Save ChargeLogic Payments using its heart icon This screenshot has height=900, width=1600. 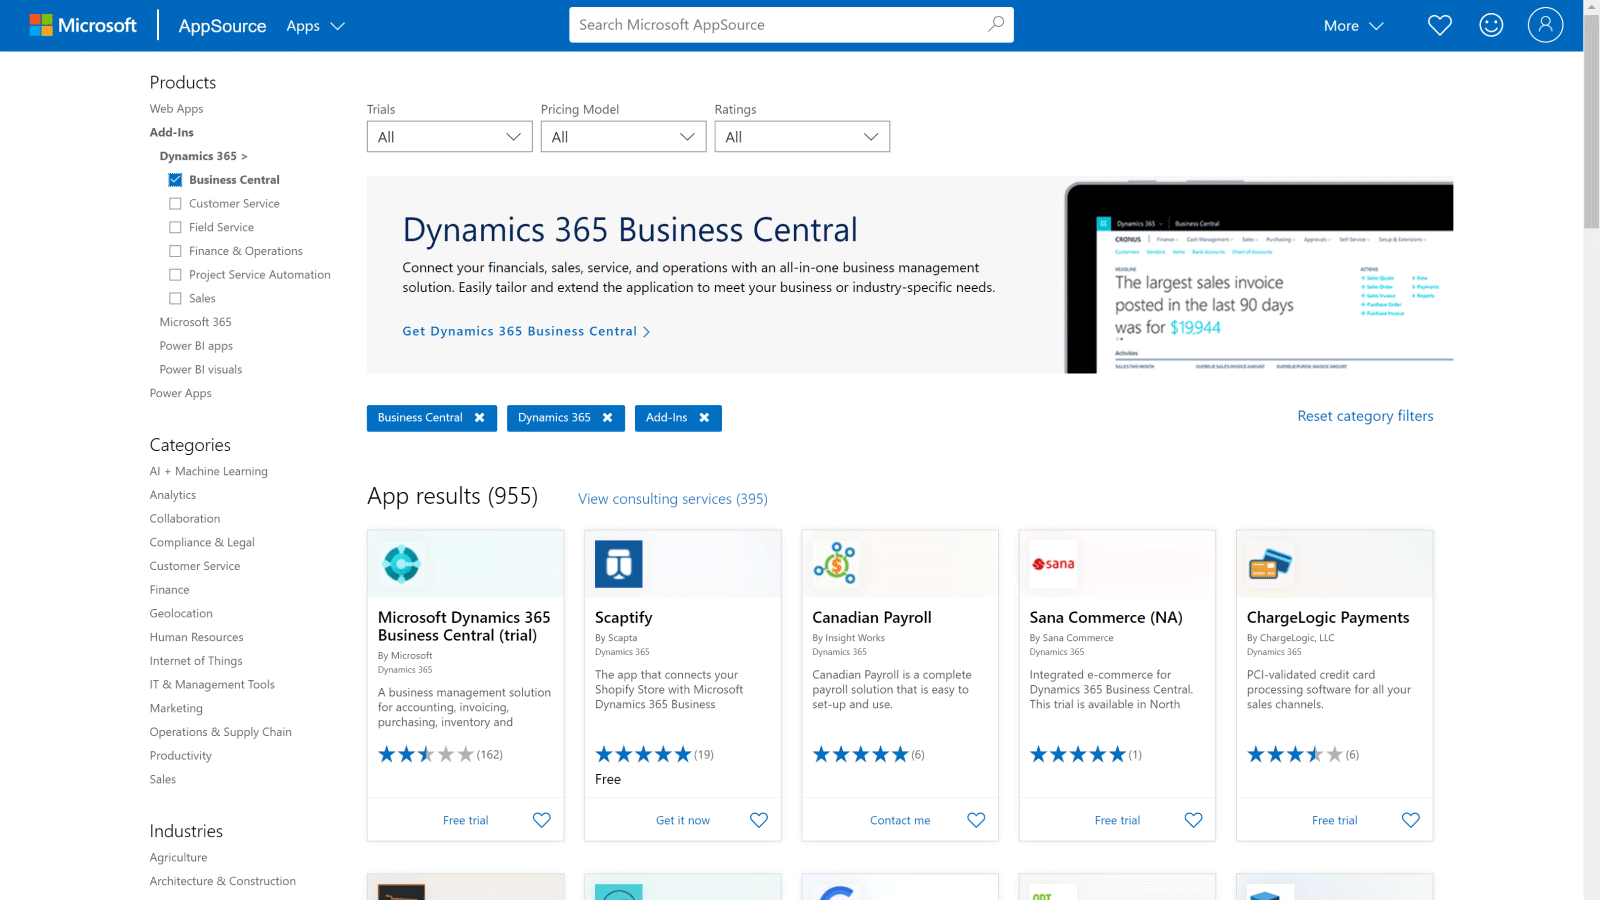tap(1410, 819)
